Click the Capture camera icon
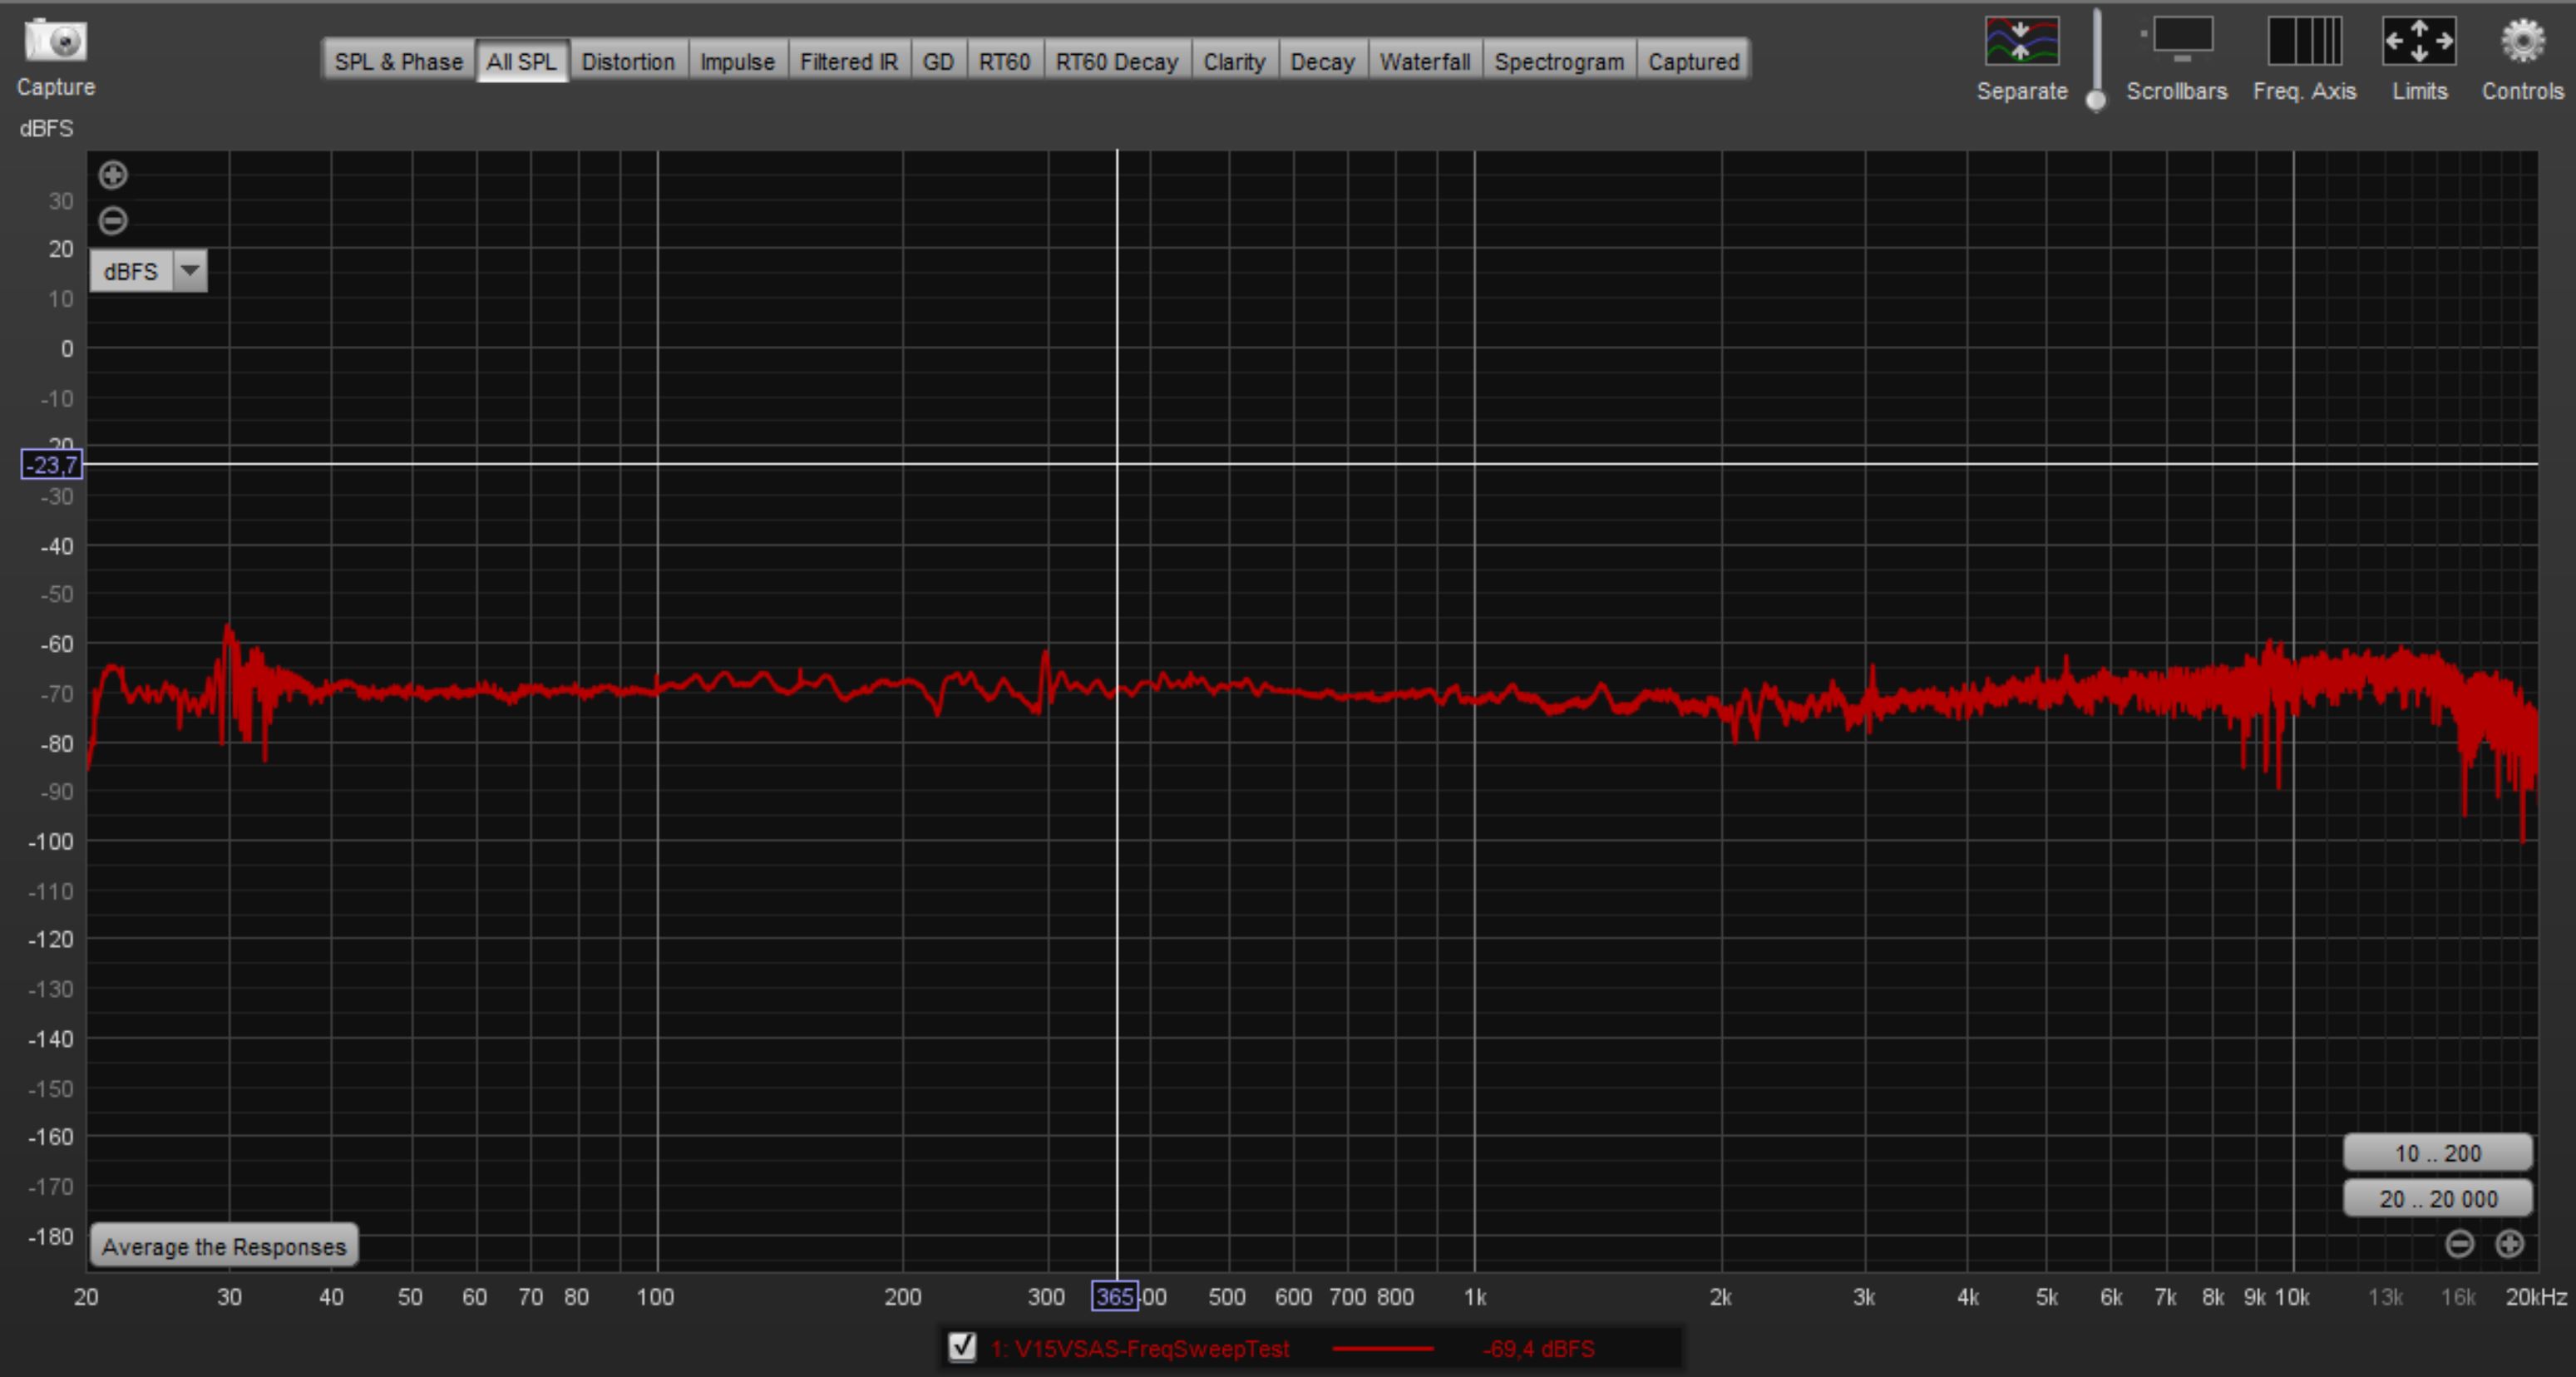Viewport: 2576px width, 1377px height. coord(55,42)
